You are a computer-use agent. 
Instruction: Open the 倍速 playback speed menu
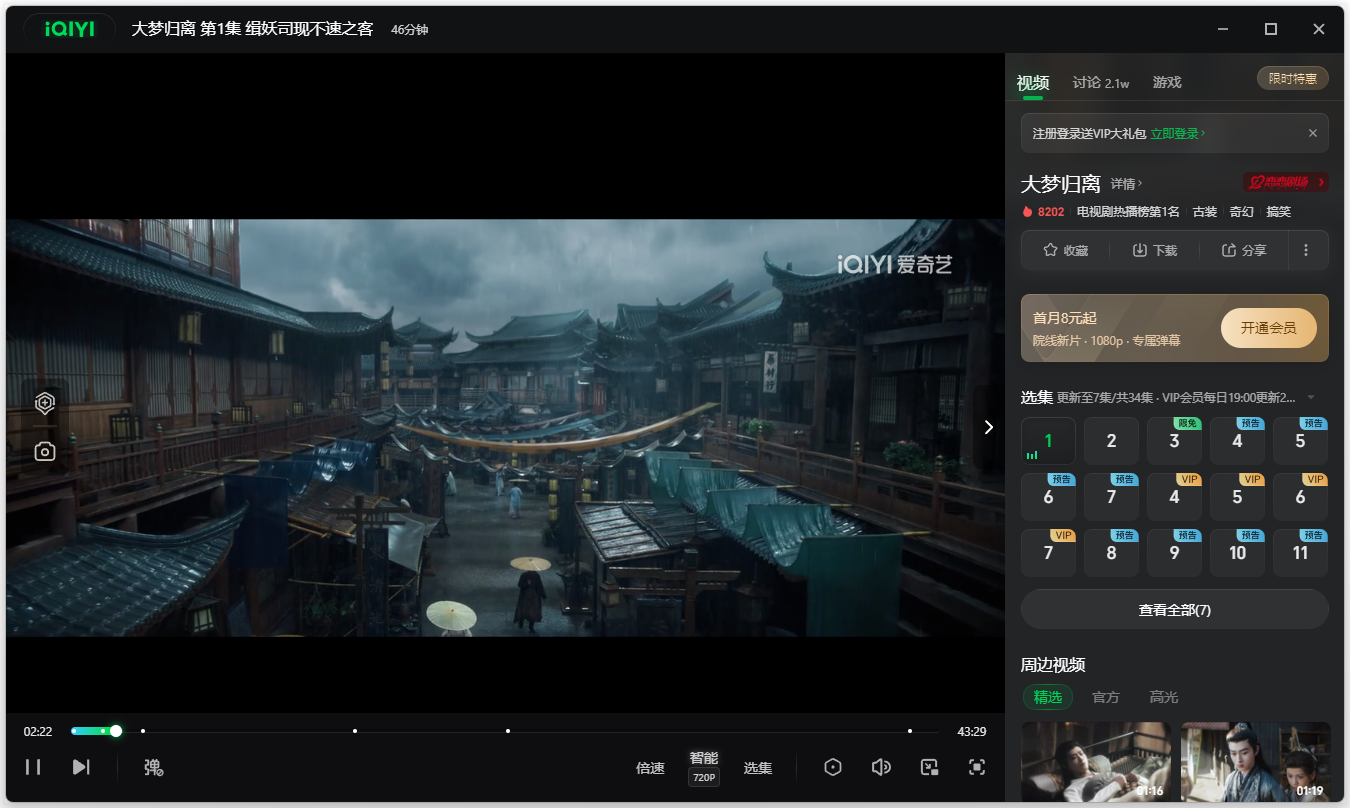(650, 768)
